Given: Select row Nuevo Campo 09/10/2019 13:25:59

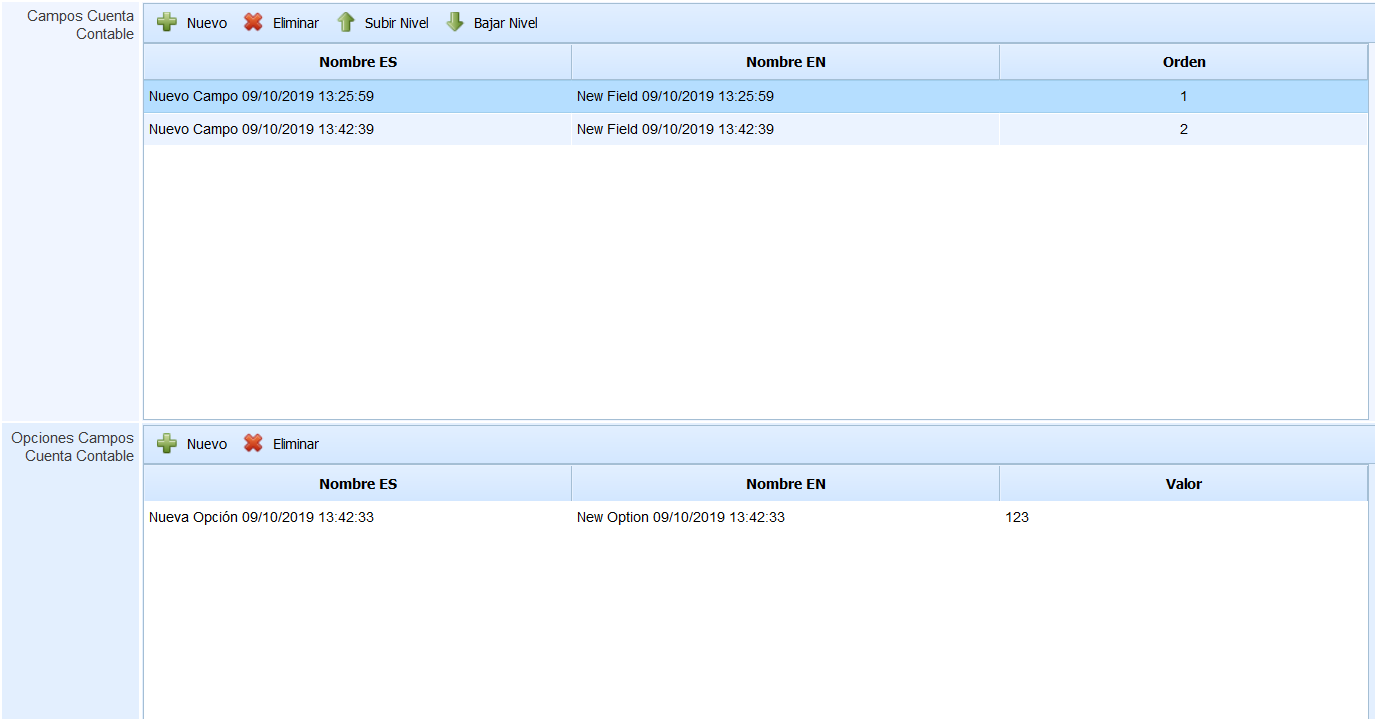Looking at the screenshot, I should click(x=261, y=97).
